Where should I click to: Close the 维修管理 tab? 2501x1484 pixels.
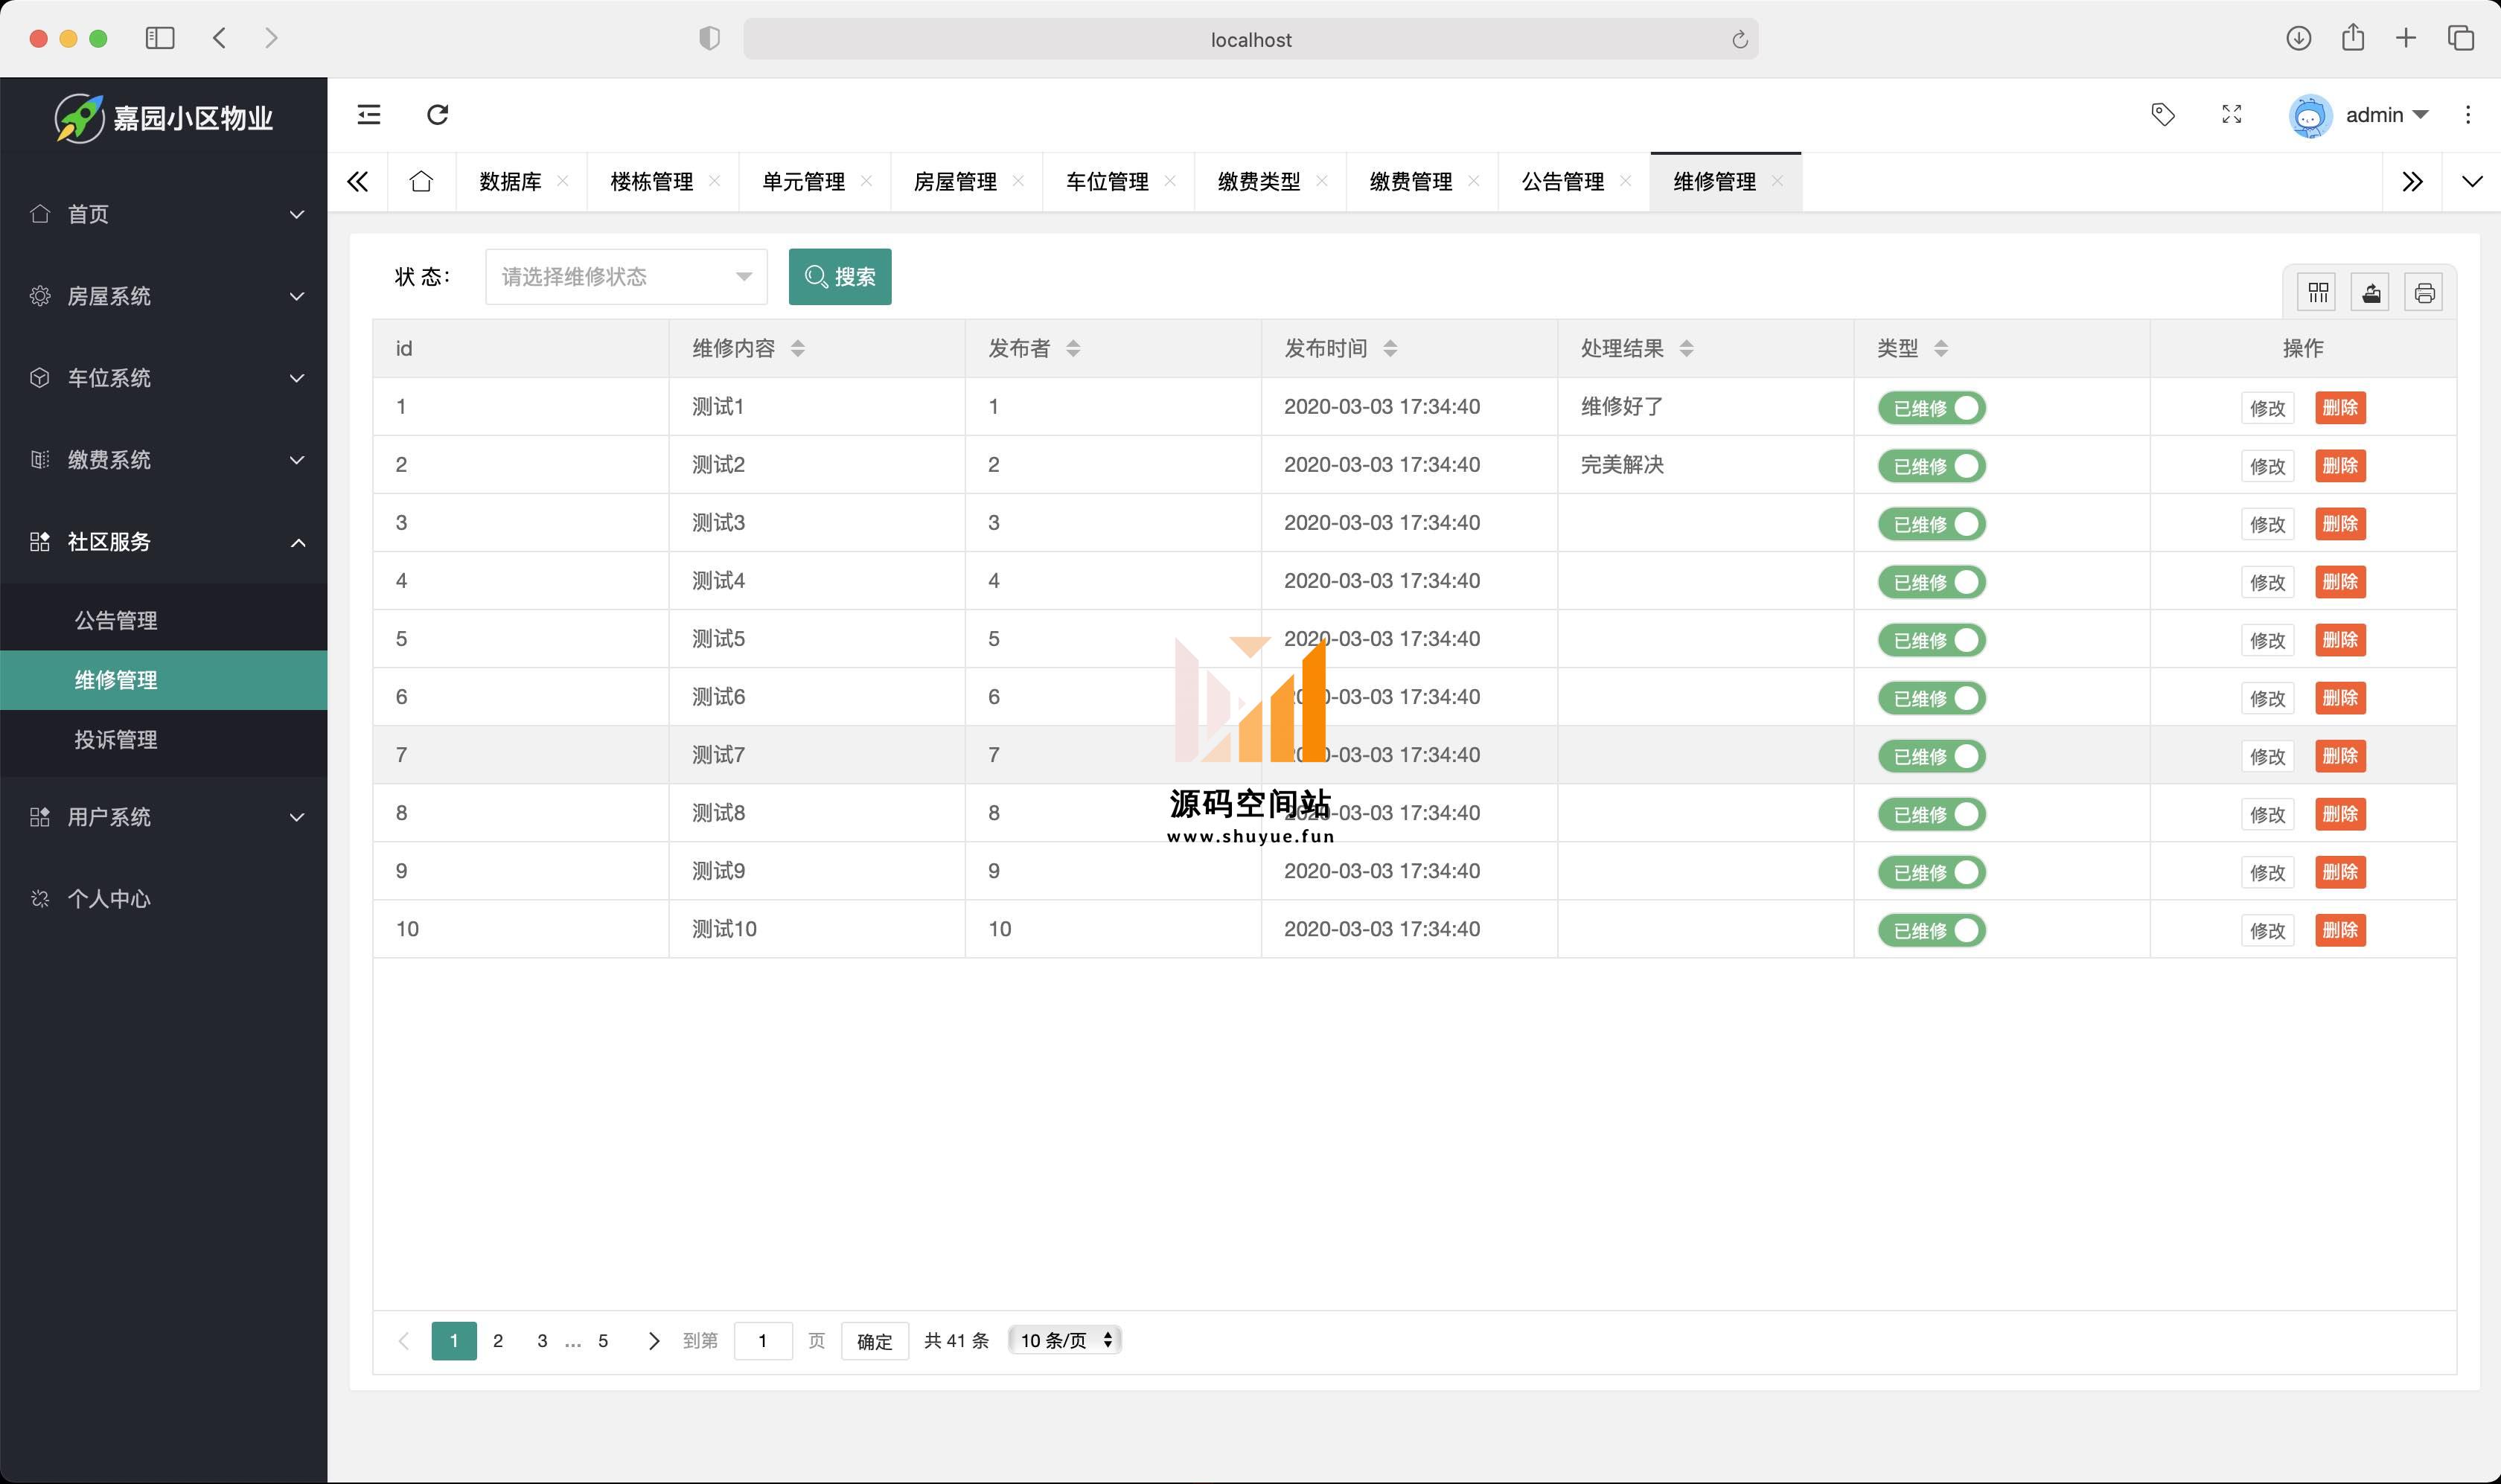(1777, 181)
